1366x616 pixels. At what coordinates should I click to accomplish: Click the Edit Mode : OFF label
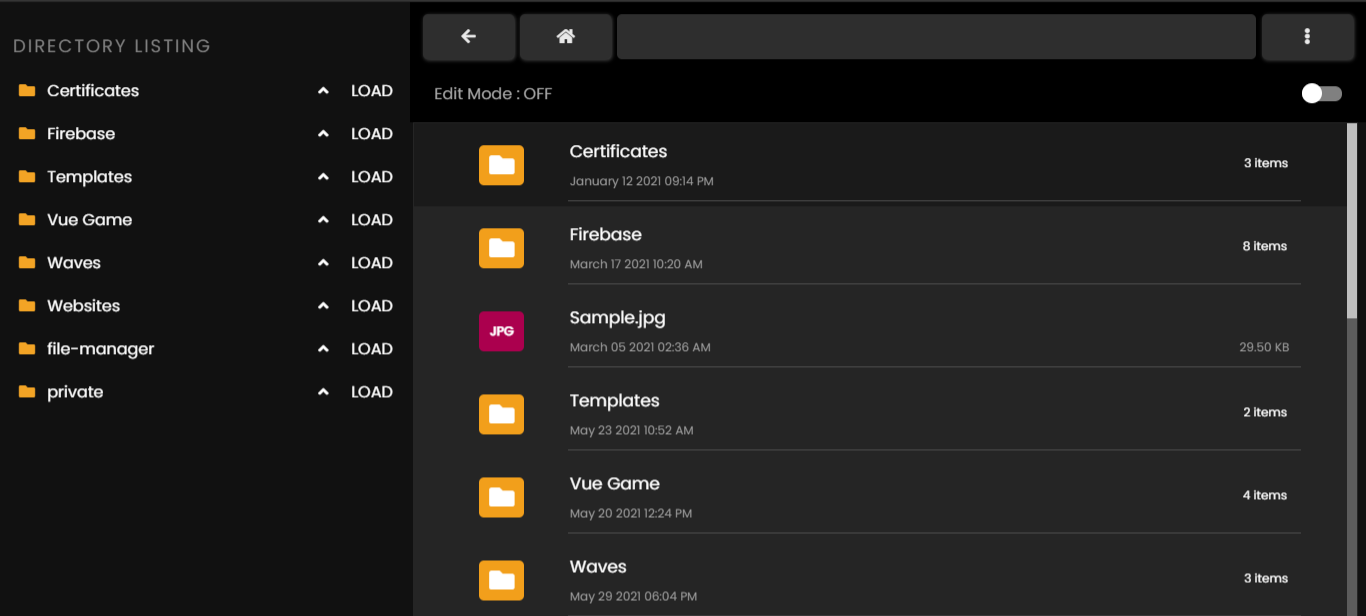492,93
